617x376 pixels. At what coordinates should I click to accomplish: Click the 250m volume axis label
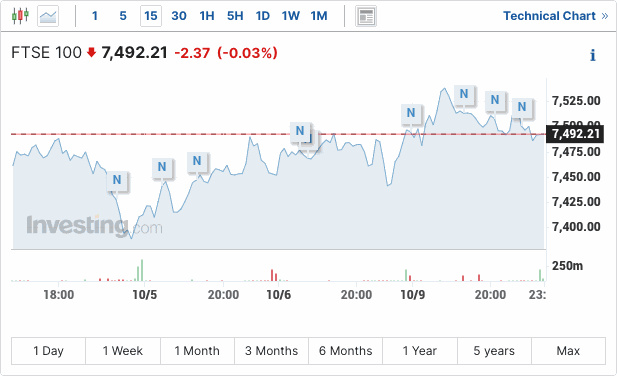coord(567,266)
